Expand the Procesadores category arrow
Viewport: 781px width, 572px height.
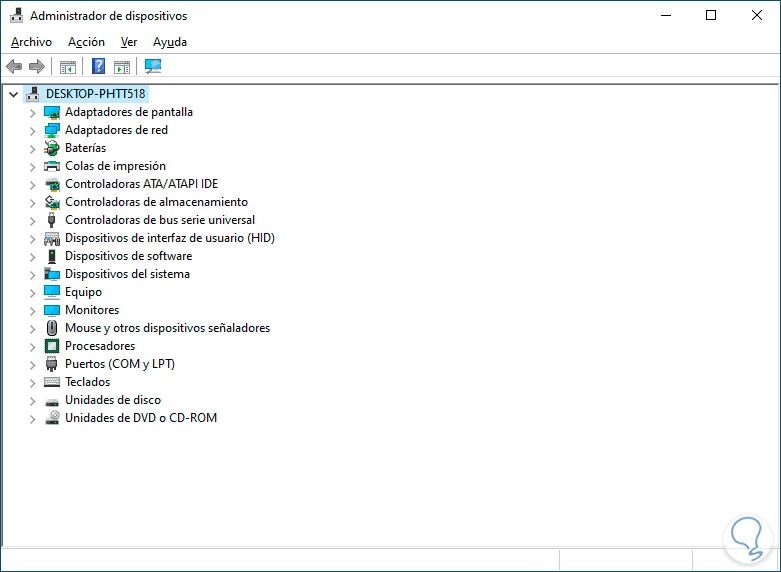click(x=32, y=347)
